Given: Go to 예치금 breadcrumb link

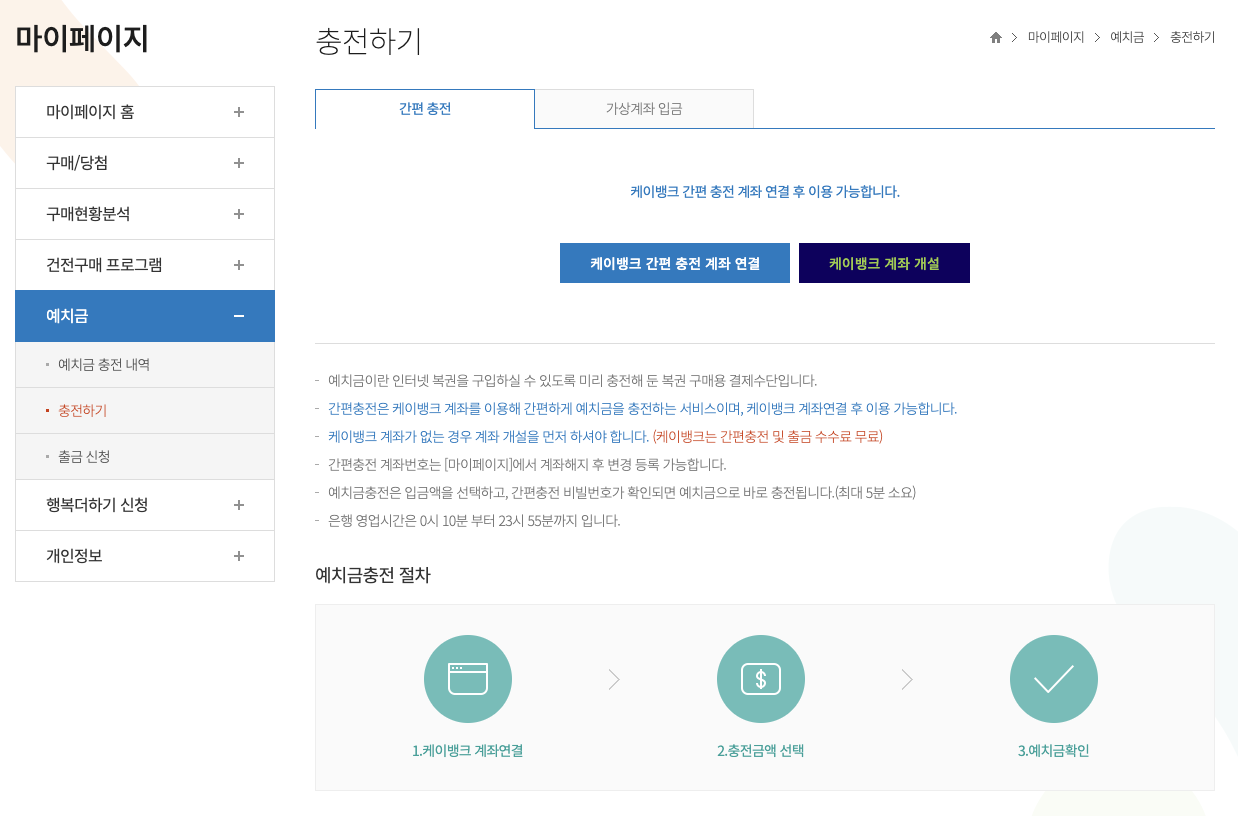Looking at the screenshot, I should click(x=1127, y=37).
